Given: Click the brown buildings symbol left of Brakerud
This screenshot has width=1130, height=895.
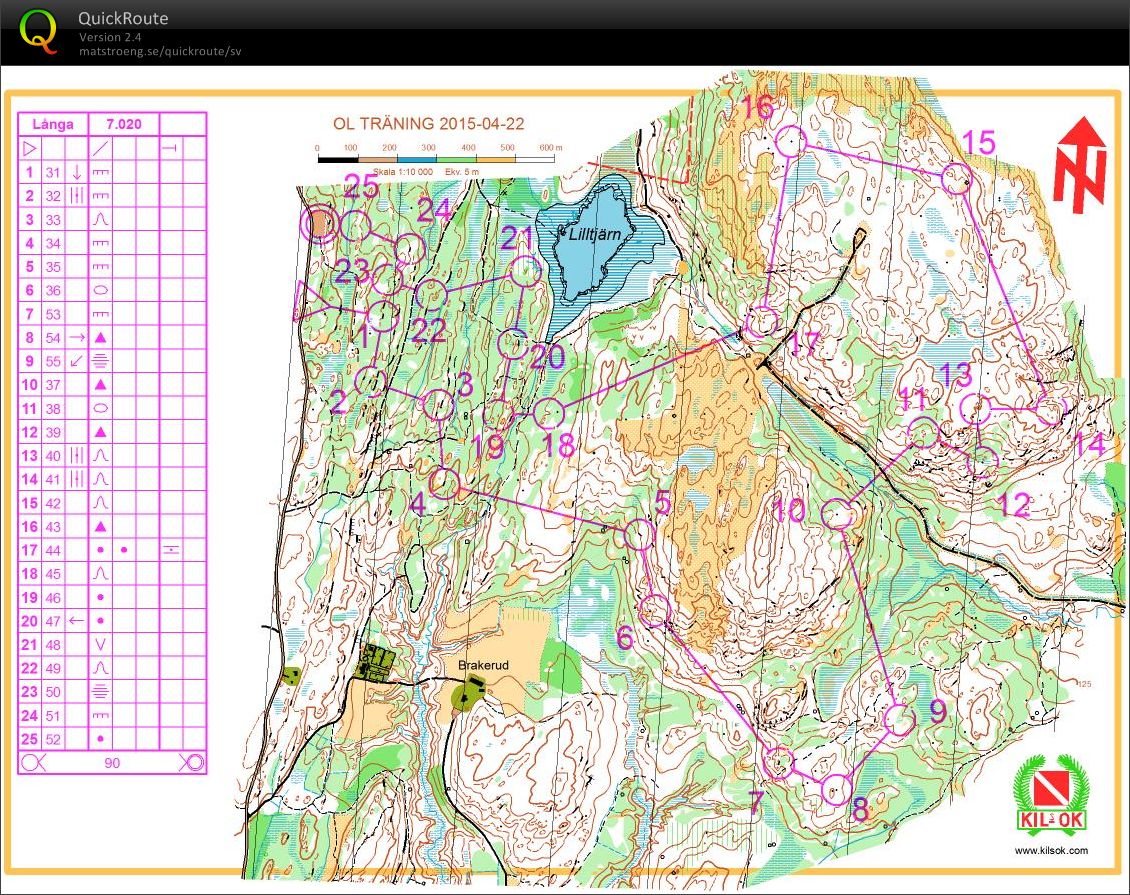Looking at the screenshot, I should pyautogui.click(x=376, y=663).
